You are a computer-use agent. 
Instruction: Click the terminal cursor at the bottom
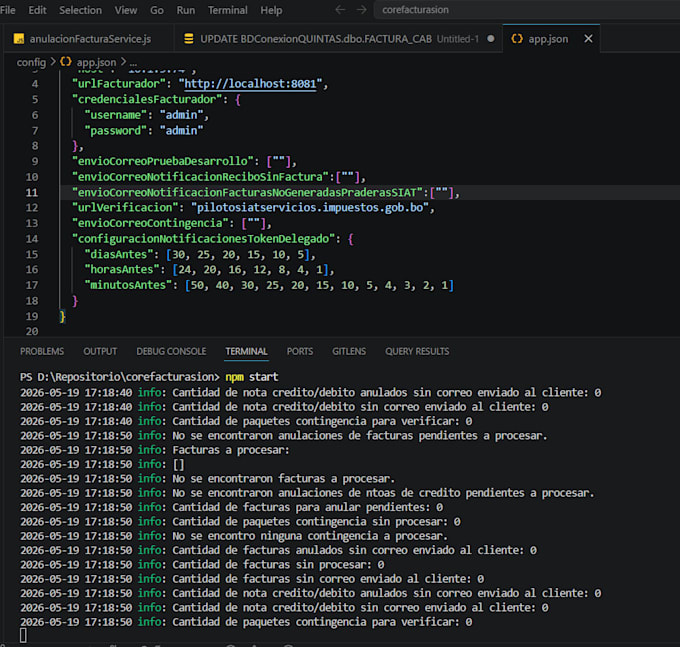tap(23, 636)
